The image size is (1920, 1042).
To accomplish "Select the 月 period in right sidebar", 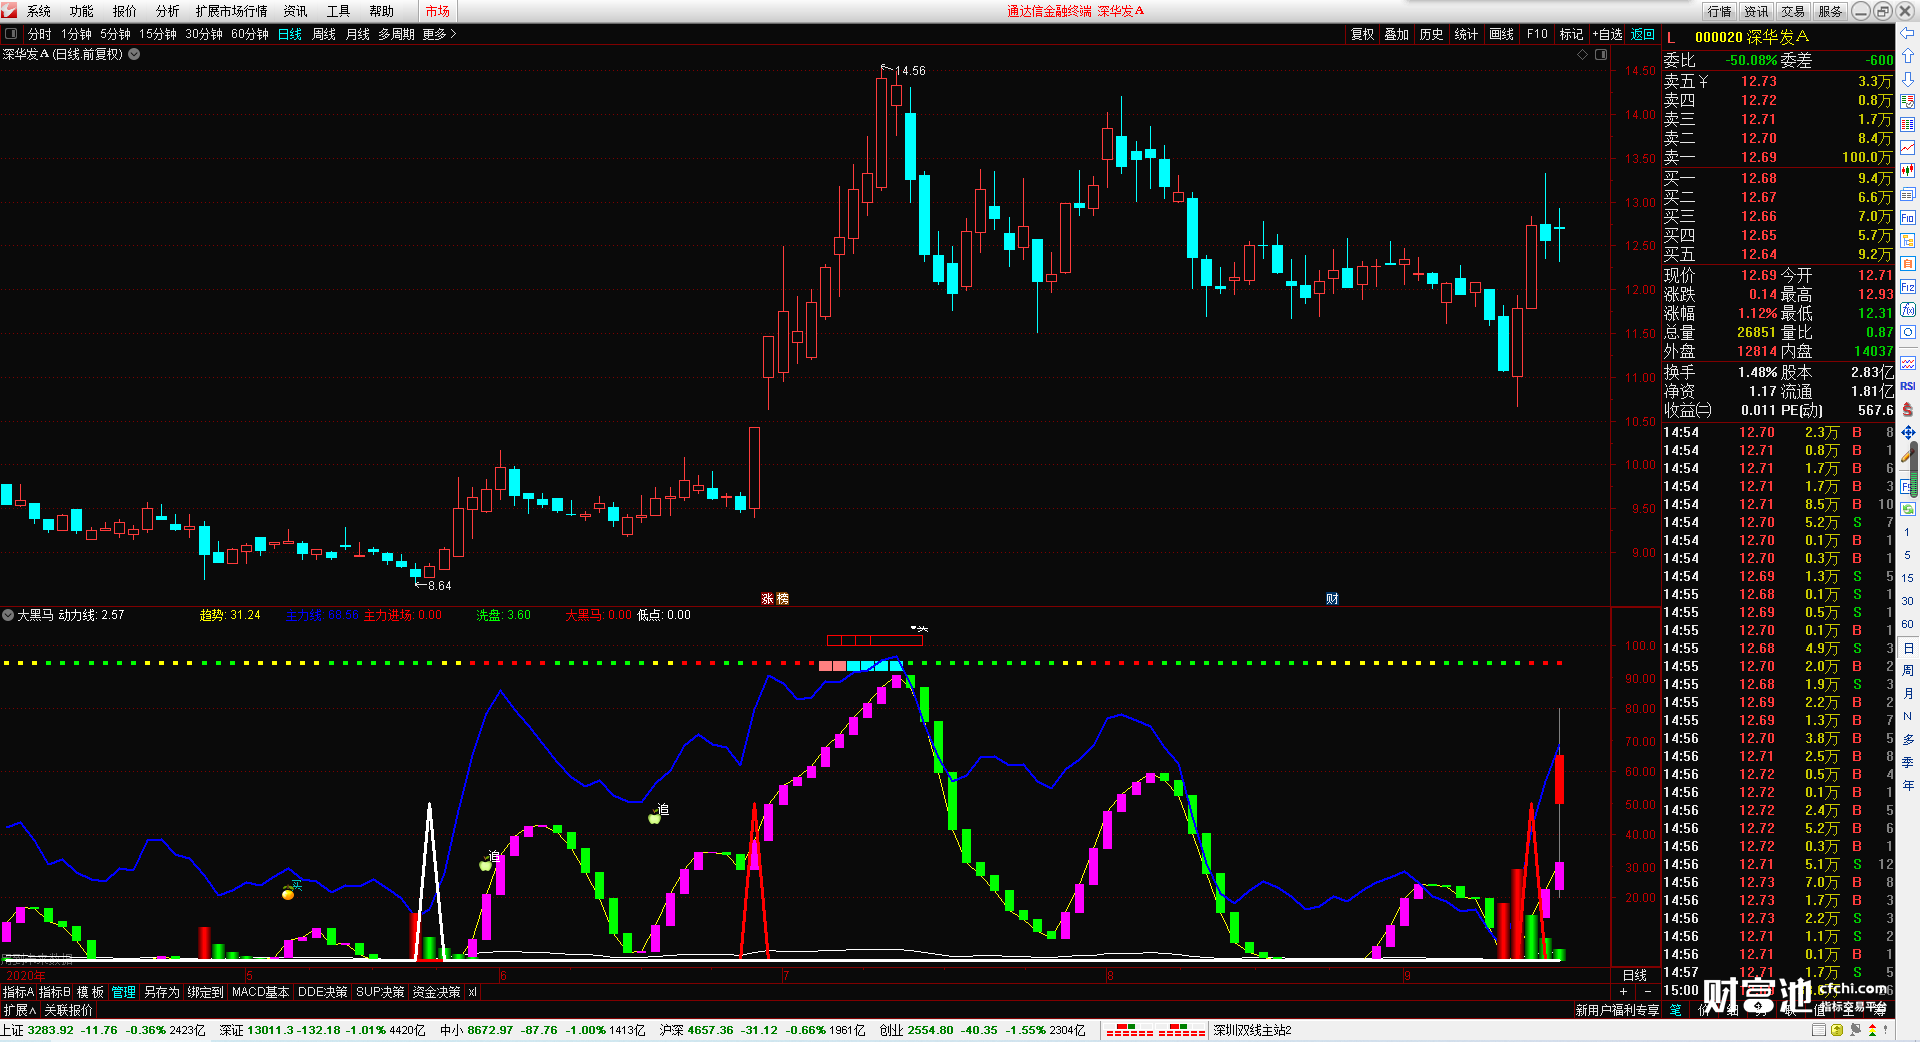I will tap(1907, 693).
